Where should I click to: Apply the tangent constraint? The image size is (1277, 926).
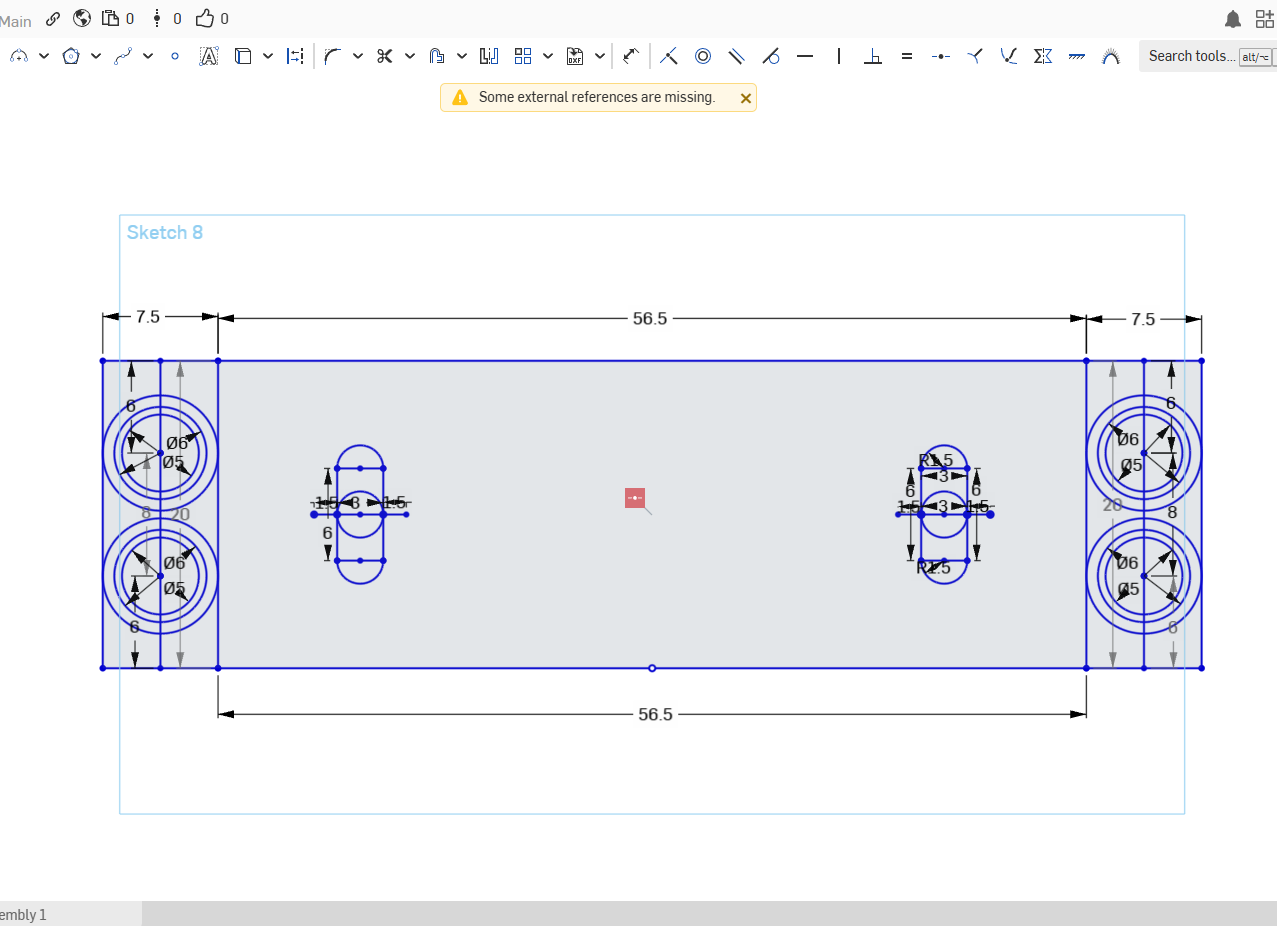click(771, 56)
